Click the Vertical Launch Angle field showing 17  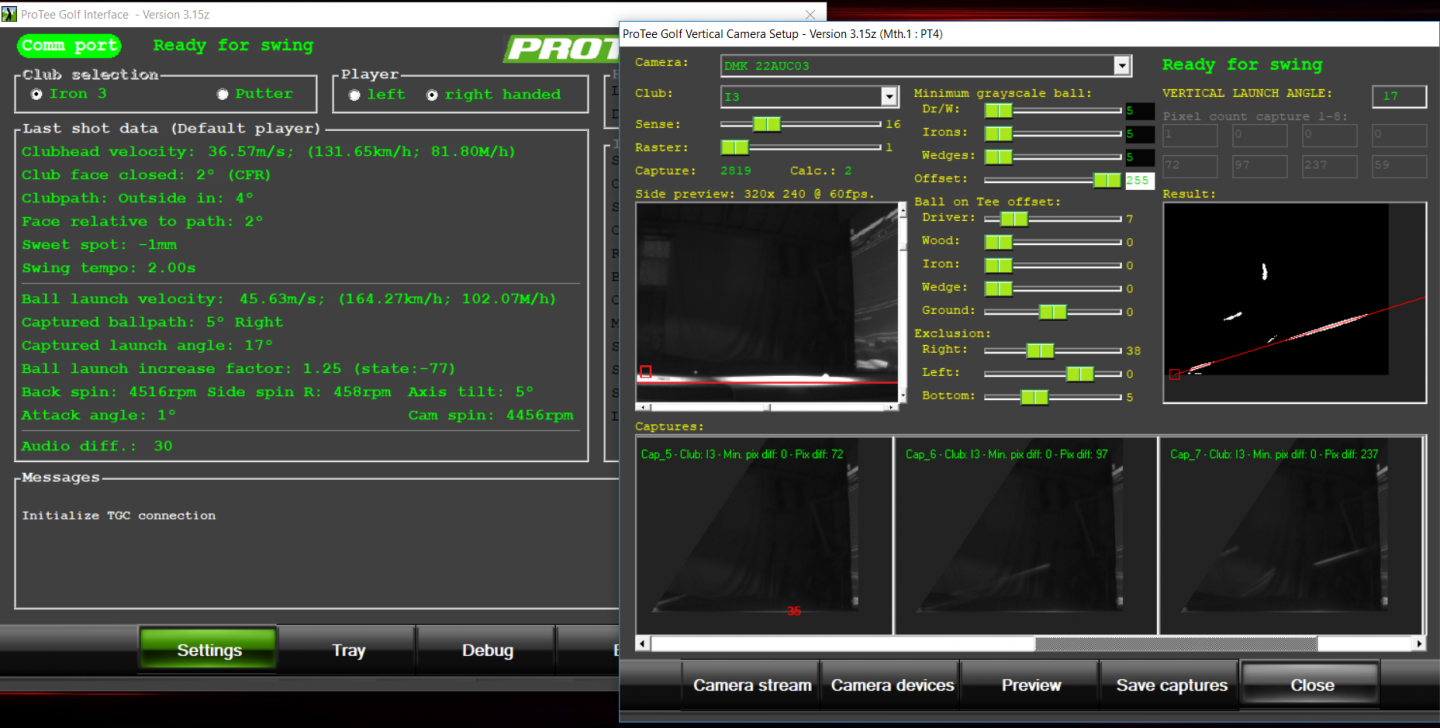(x=1399, y=96)
